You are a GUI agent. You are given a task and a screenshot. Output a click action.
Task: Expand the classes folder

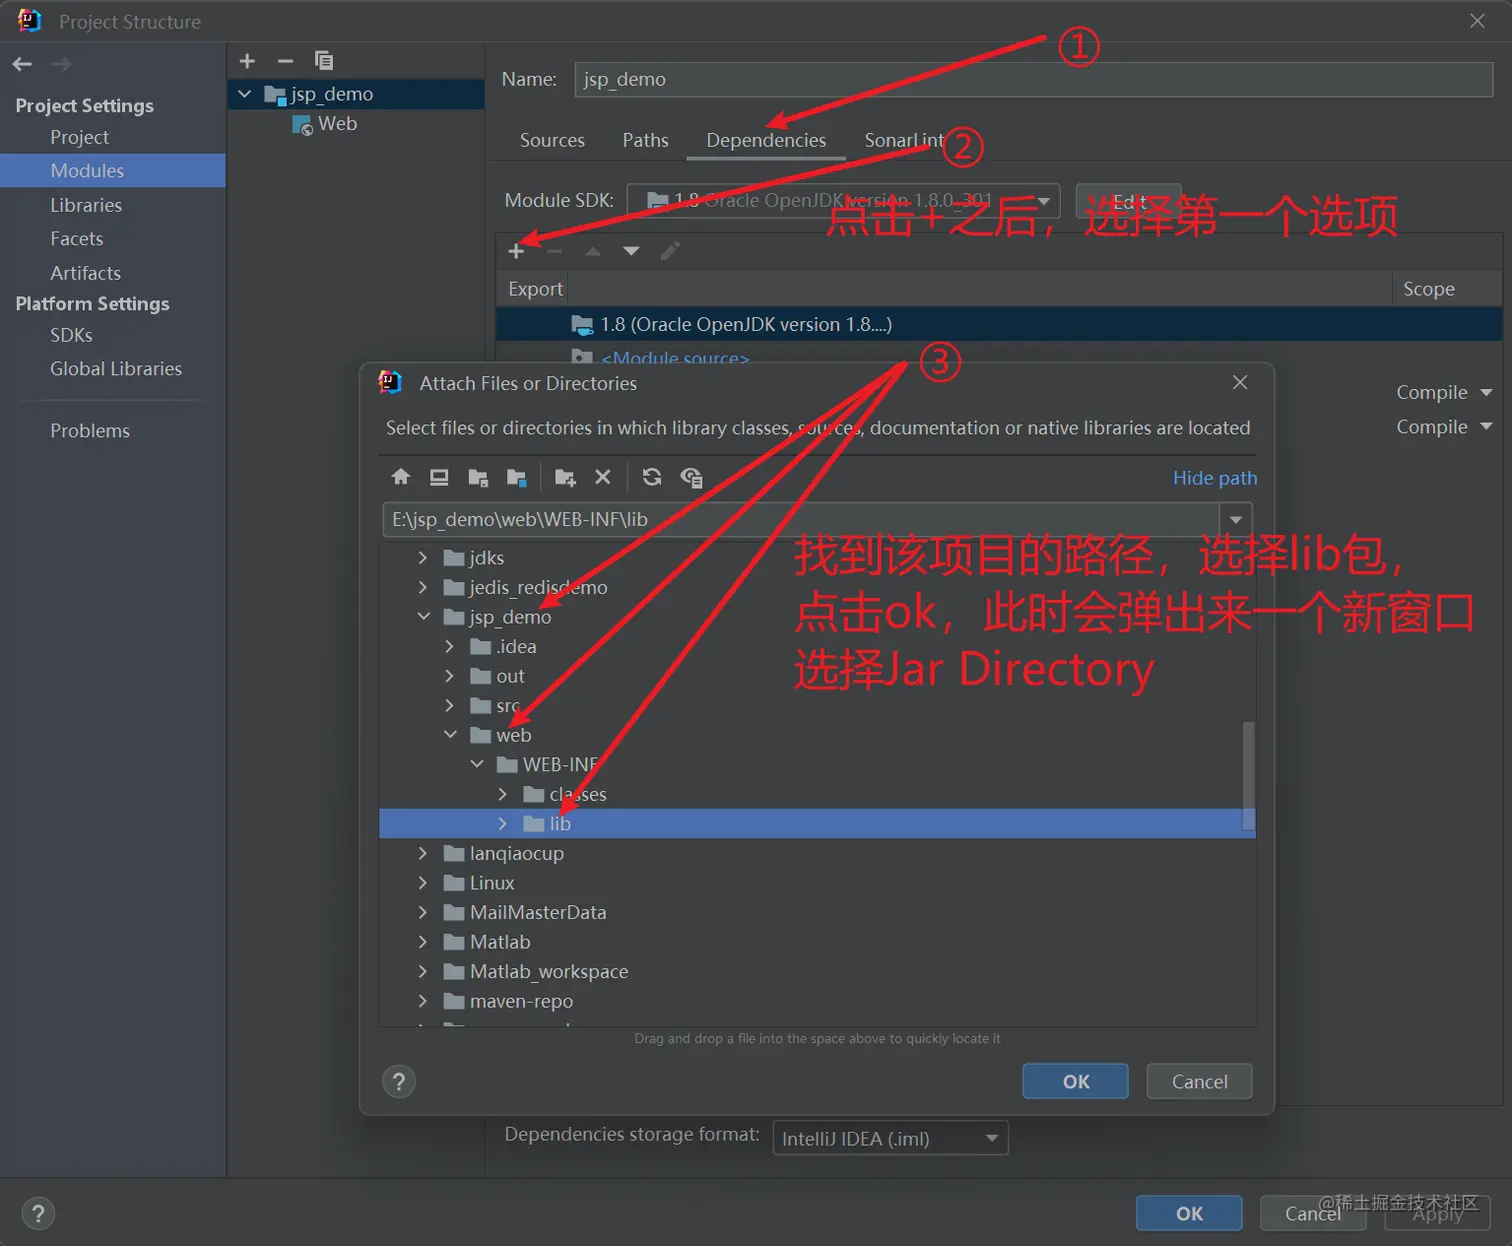coord(503,794)
